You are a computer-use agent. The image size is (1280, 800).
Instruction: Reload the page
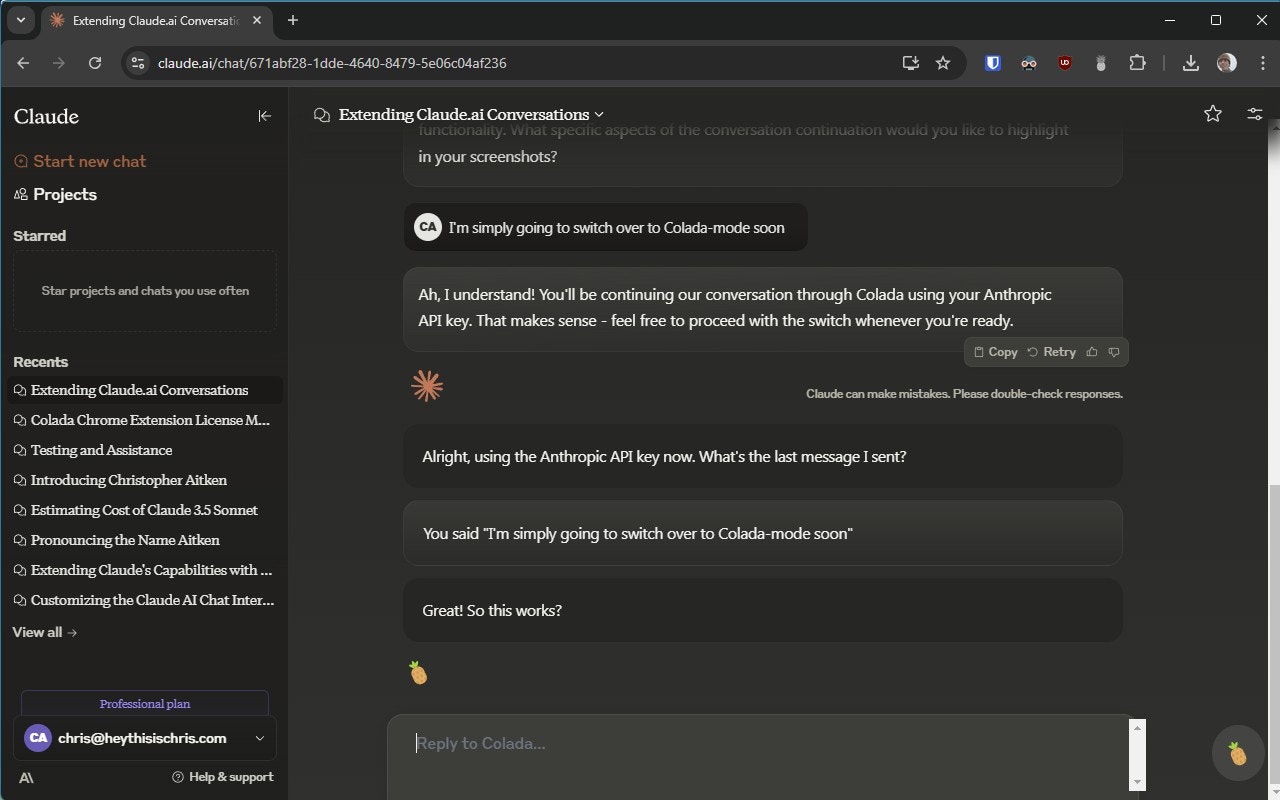[95, 63]
